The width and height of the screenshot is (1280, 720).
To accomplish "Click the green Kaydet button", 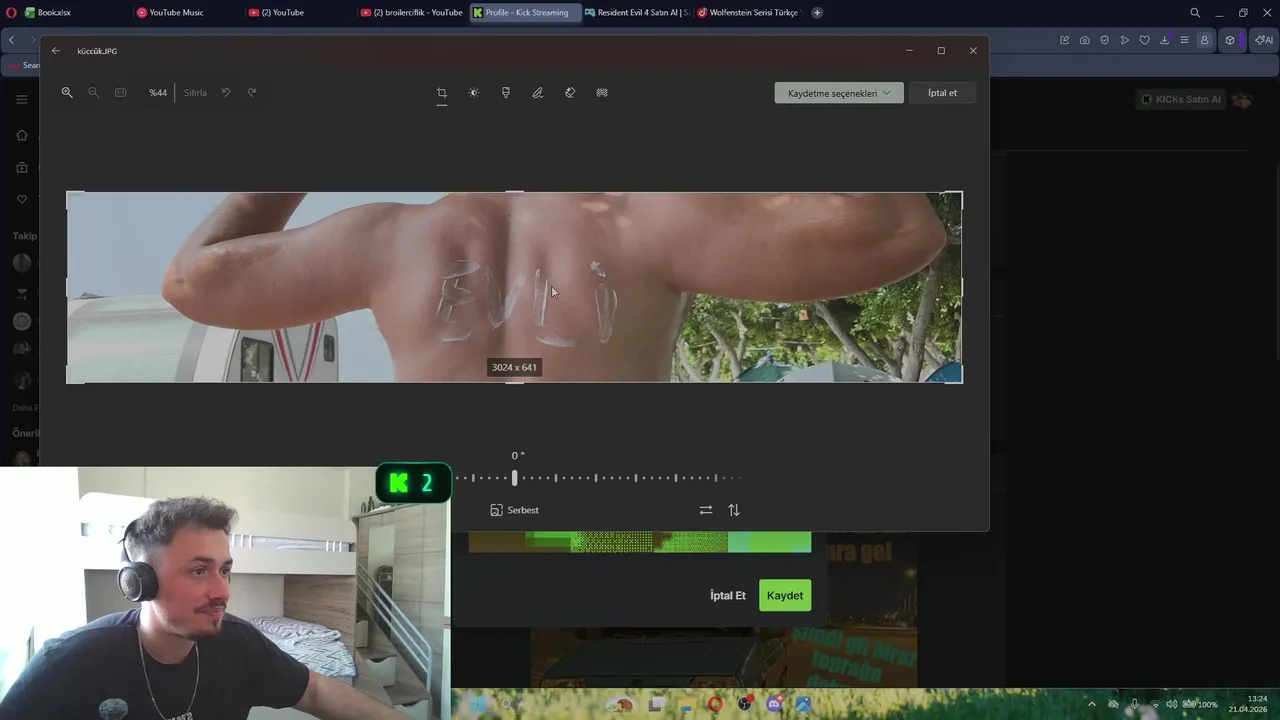I will 785,595.
